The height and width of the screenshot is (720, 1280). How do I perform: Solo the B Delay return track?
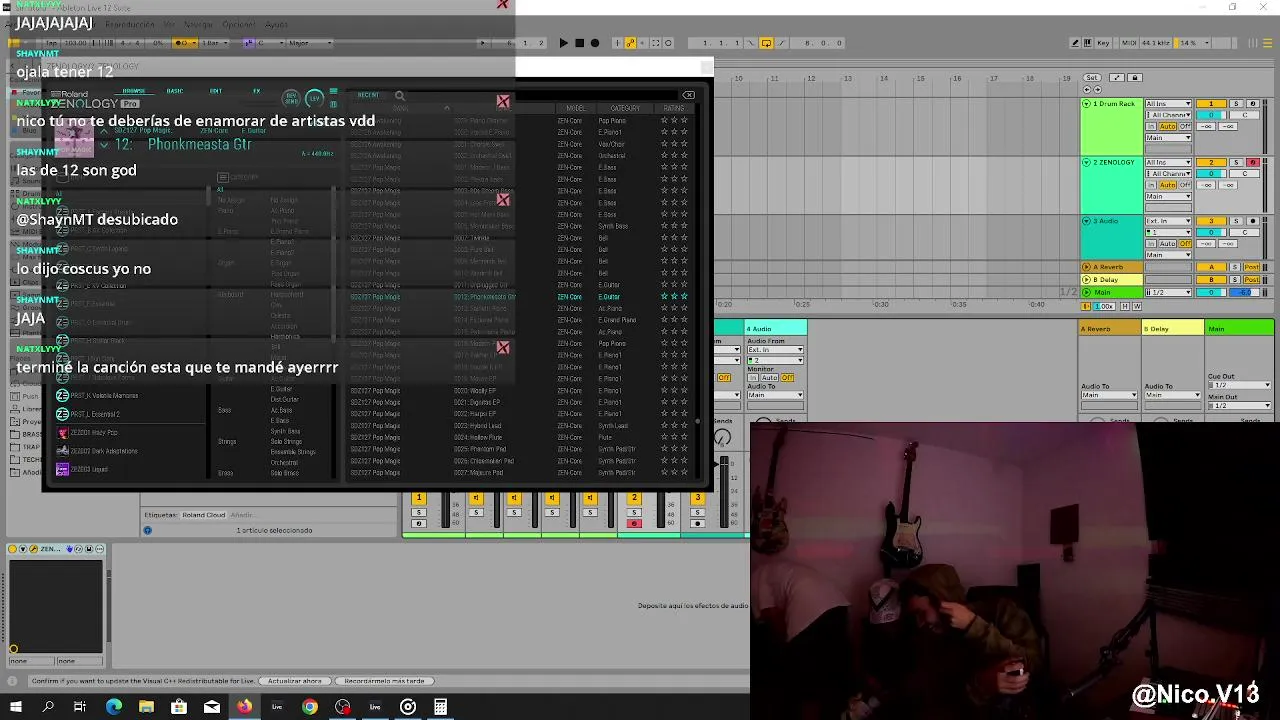tap(1235, 280)
